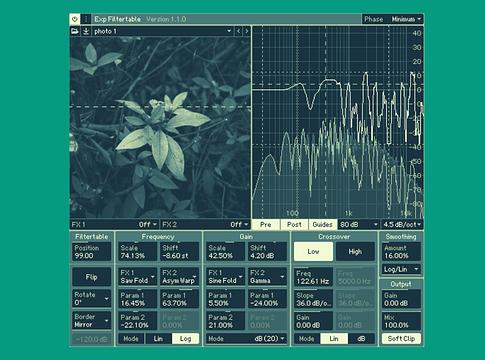Click Frequency Param 2 -22.10% field

137,321
